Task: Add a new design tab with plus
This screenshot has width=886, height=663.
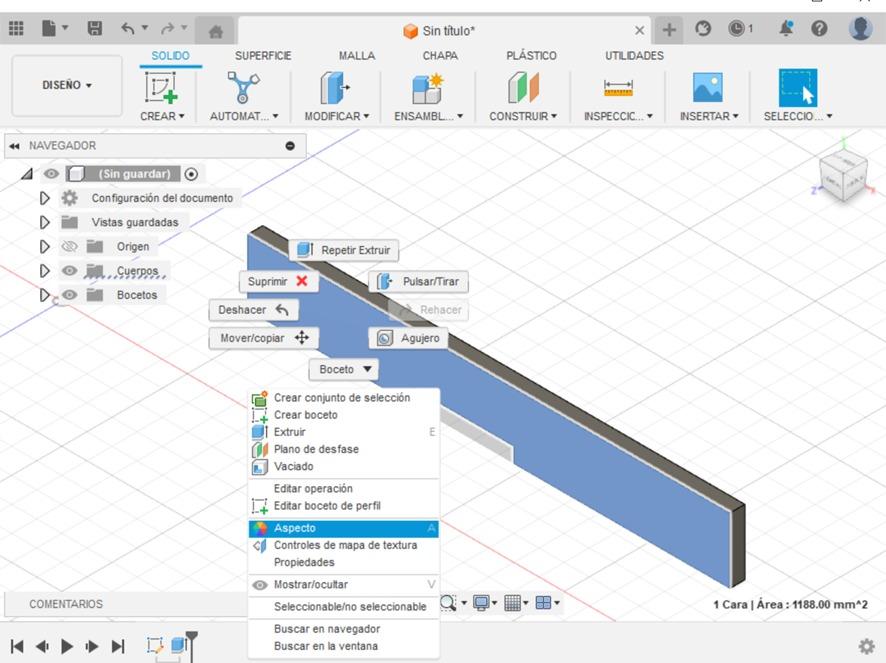Action: pos(669,29)
